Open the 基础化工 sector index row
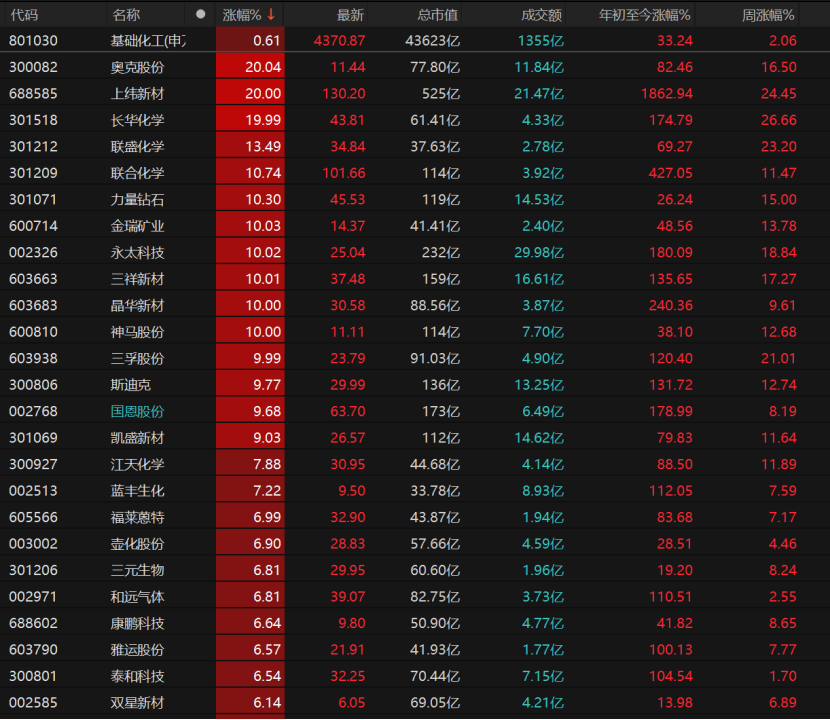The height and width of the screenshot is (720, 830). click(x=148, y=40)
